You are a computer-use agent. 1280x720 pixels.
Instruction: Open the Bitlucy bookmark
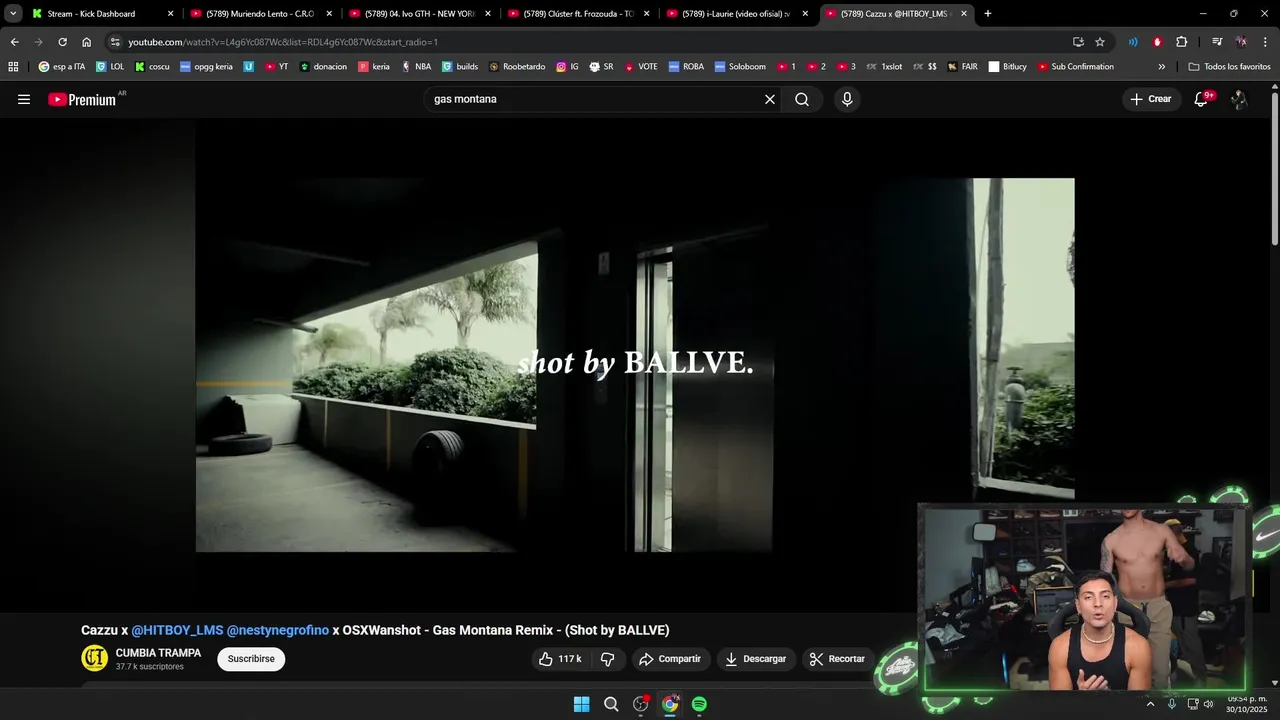(x=1008, y=67)
